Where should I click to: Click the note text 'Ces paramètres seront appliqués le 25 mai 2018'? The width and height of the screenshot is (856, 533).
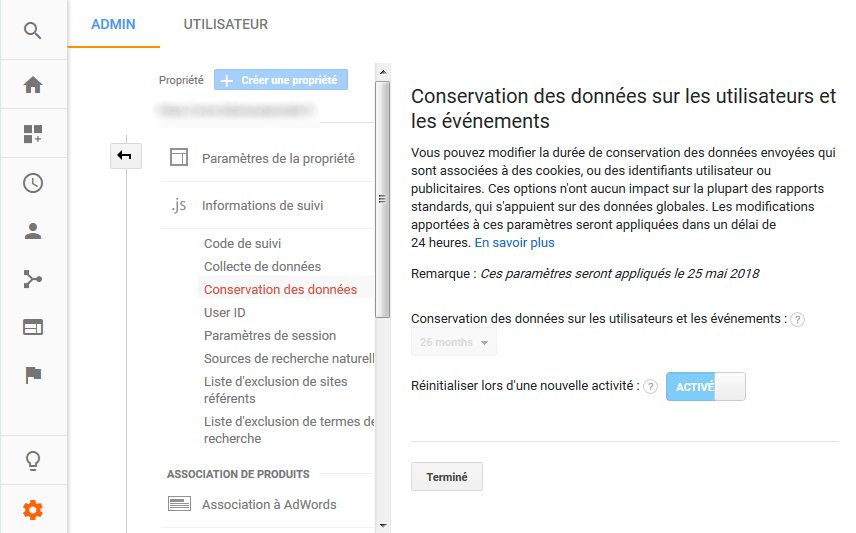620,274
